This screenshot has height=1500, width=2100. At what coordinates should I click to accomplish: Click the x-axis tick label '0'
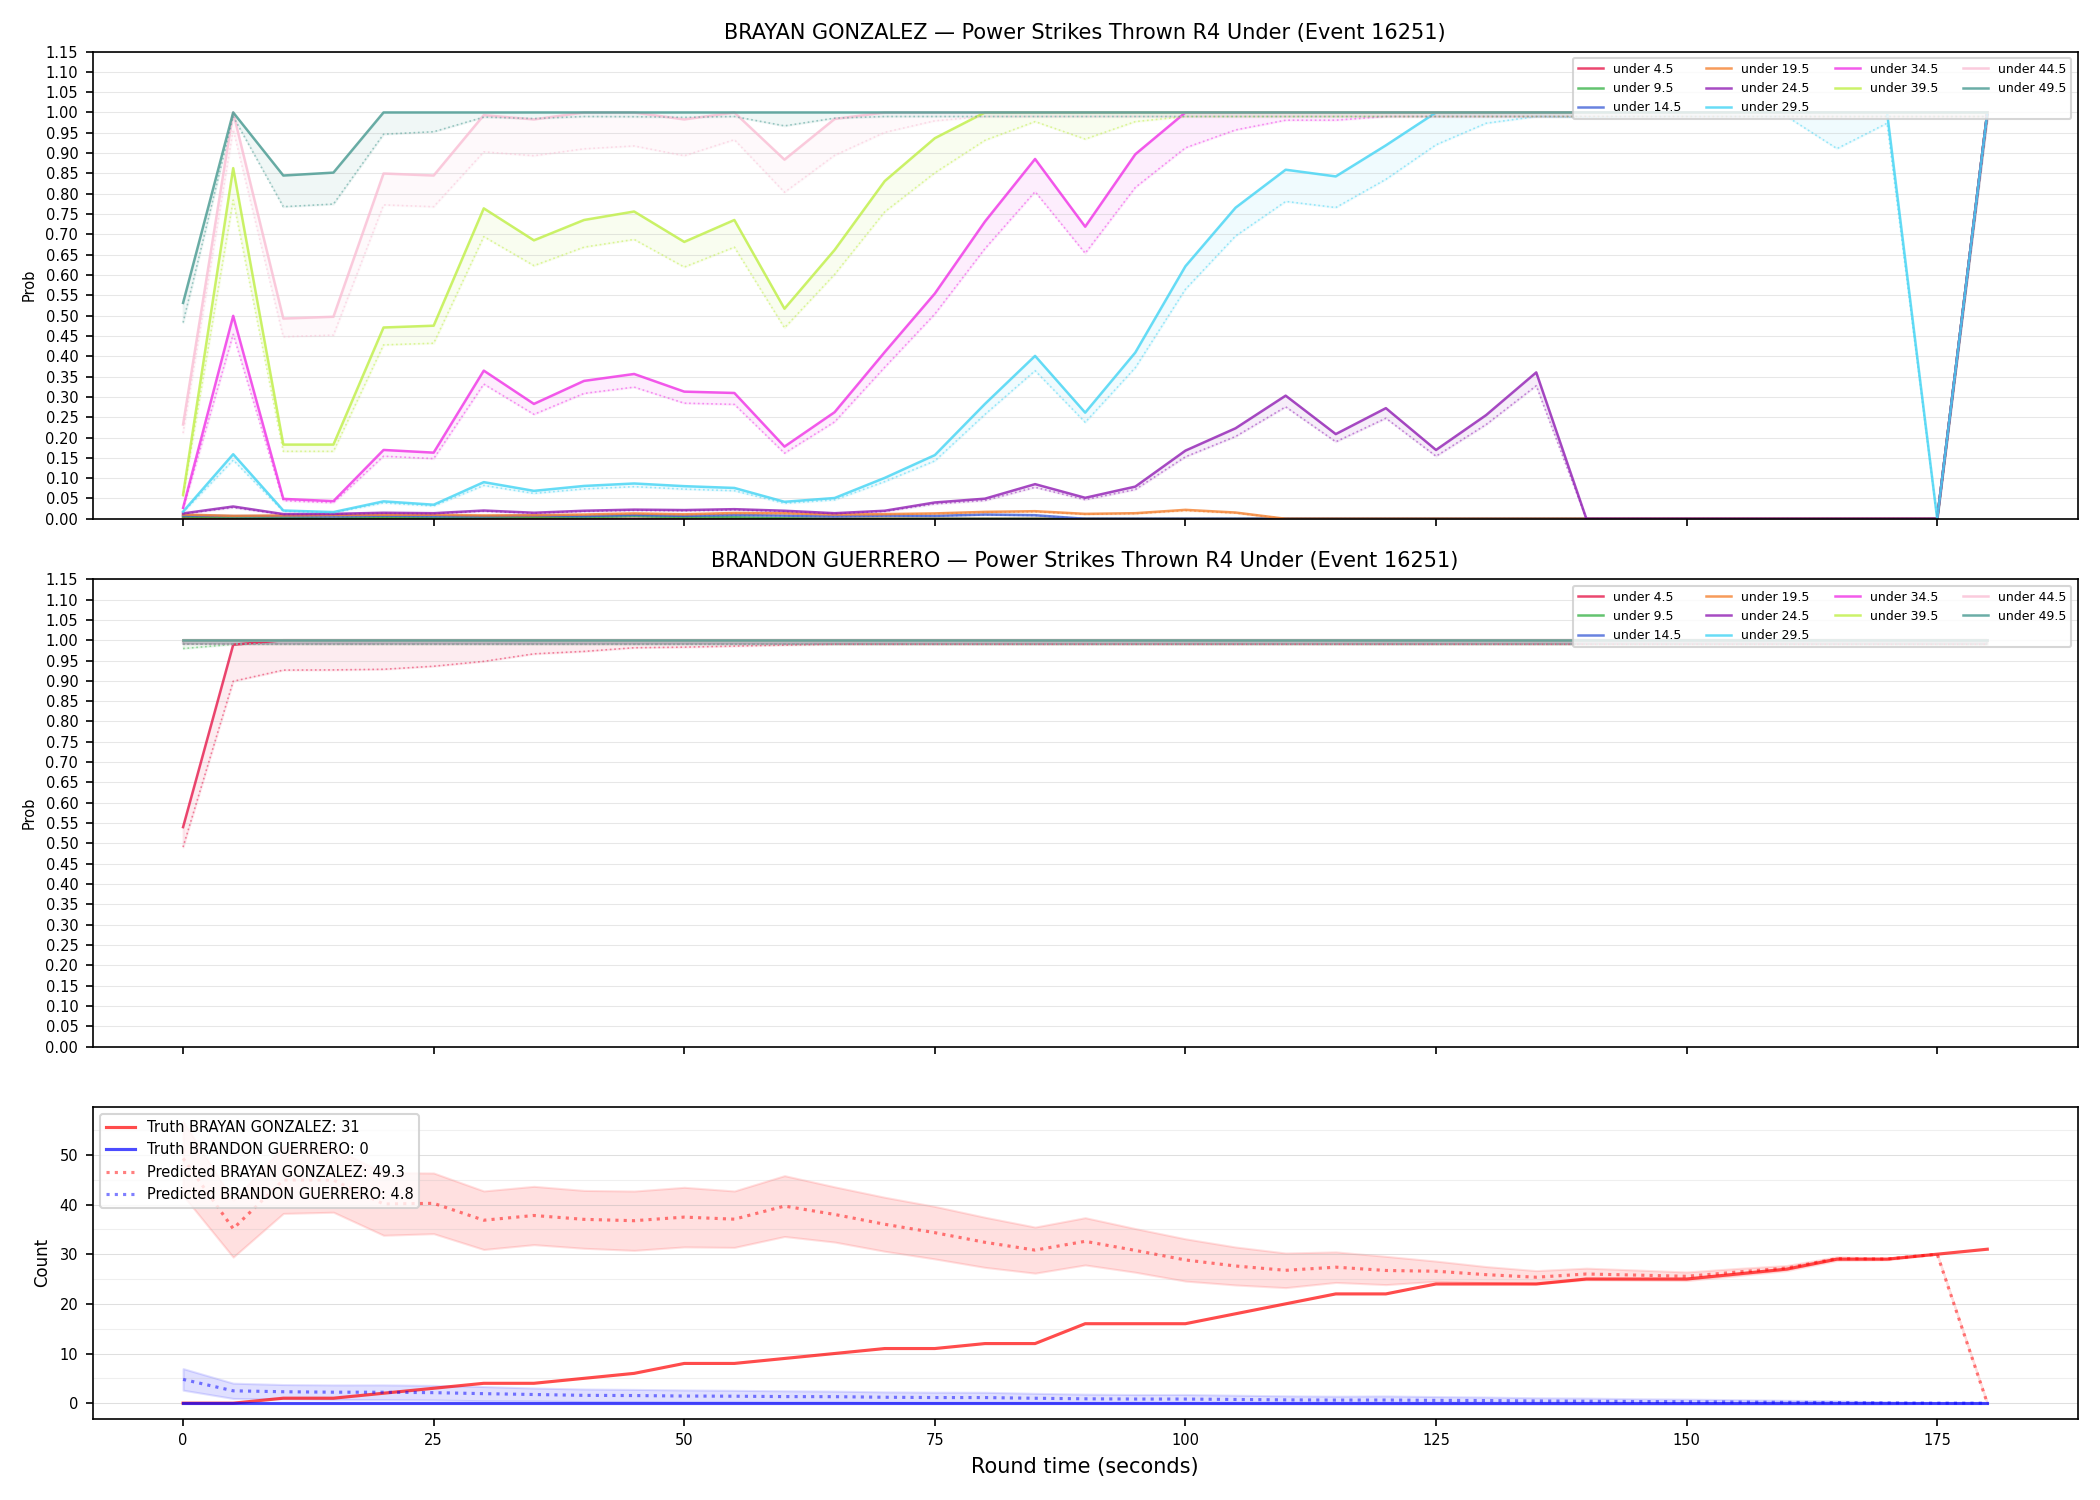pyautogui.click(x=182, y=1440)
